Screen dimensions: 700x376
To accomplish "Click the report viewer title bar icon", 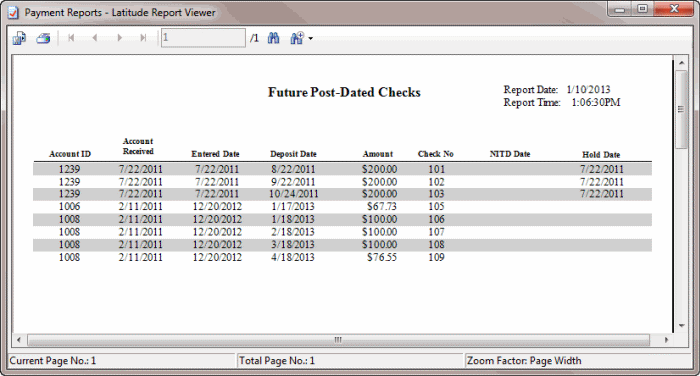I will [x=13, y=13].
